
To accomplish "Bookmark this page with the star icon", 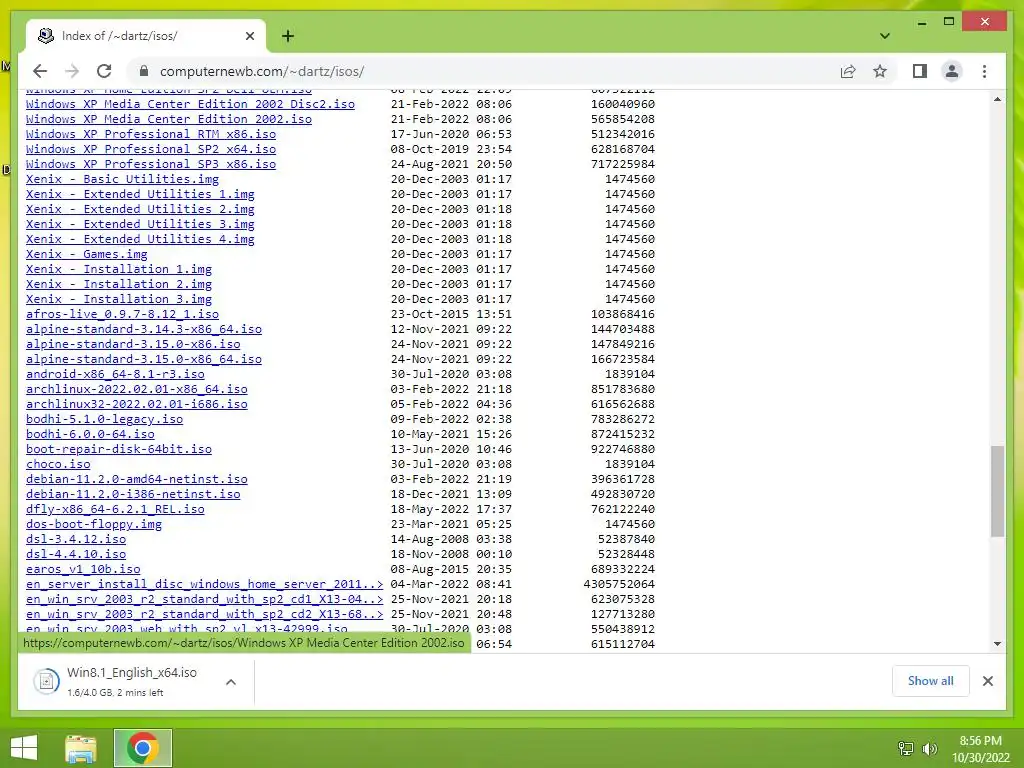I will click(x=880, y=71).
